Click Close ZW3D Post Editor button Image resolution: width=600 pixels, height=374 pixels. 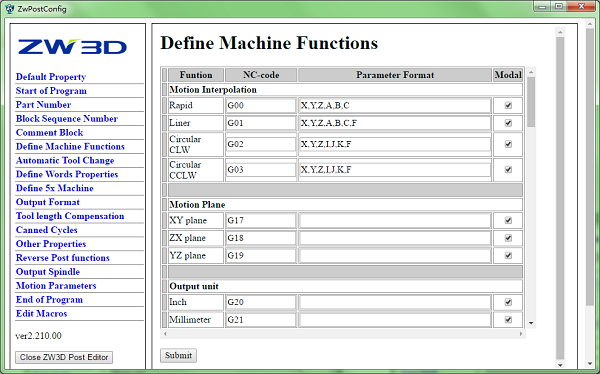pos(64,357)
